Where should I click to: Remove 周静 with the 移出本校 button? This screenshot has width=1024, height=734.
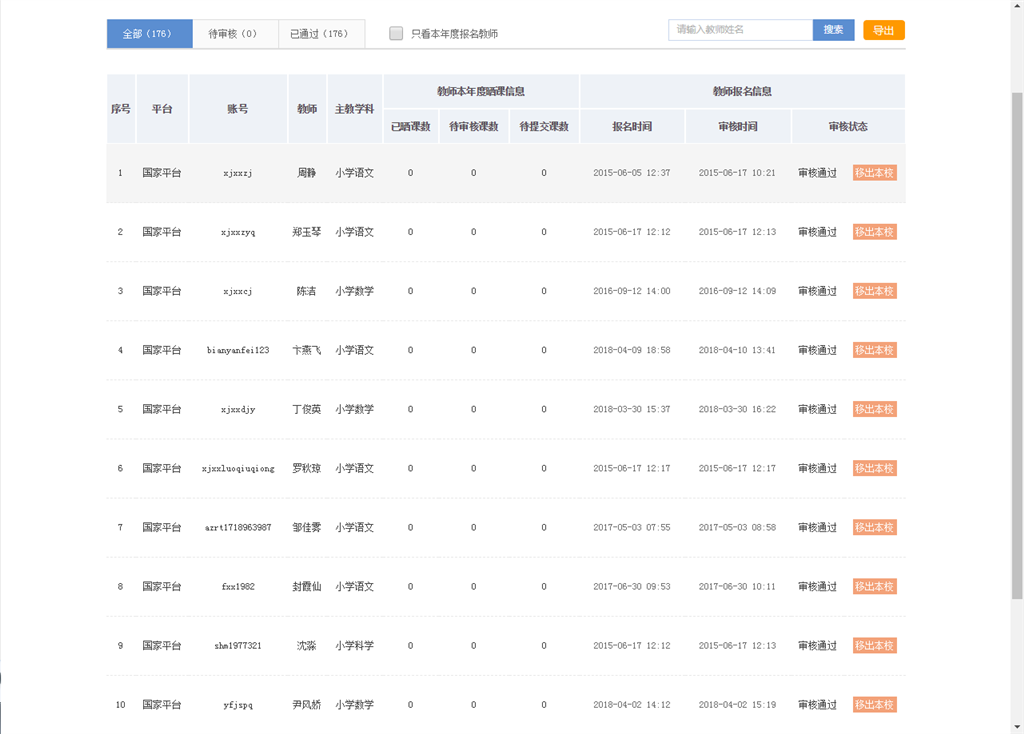[x=874, y=173]
